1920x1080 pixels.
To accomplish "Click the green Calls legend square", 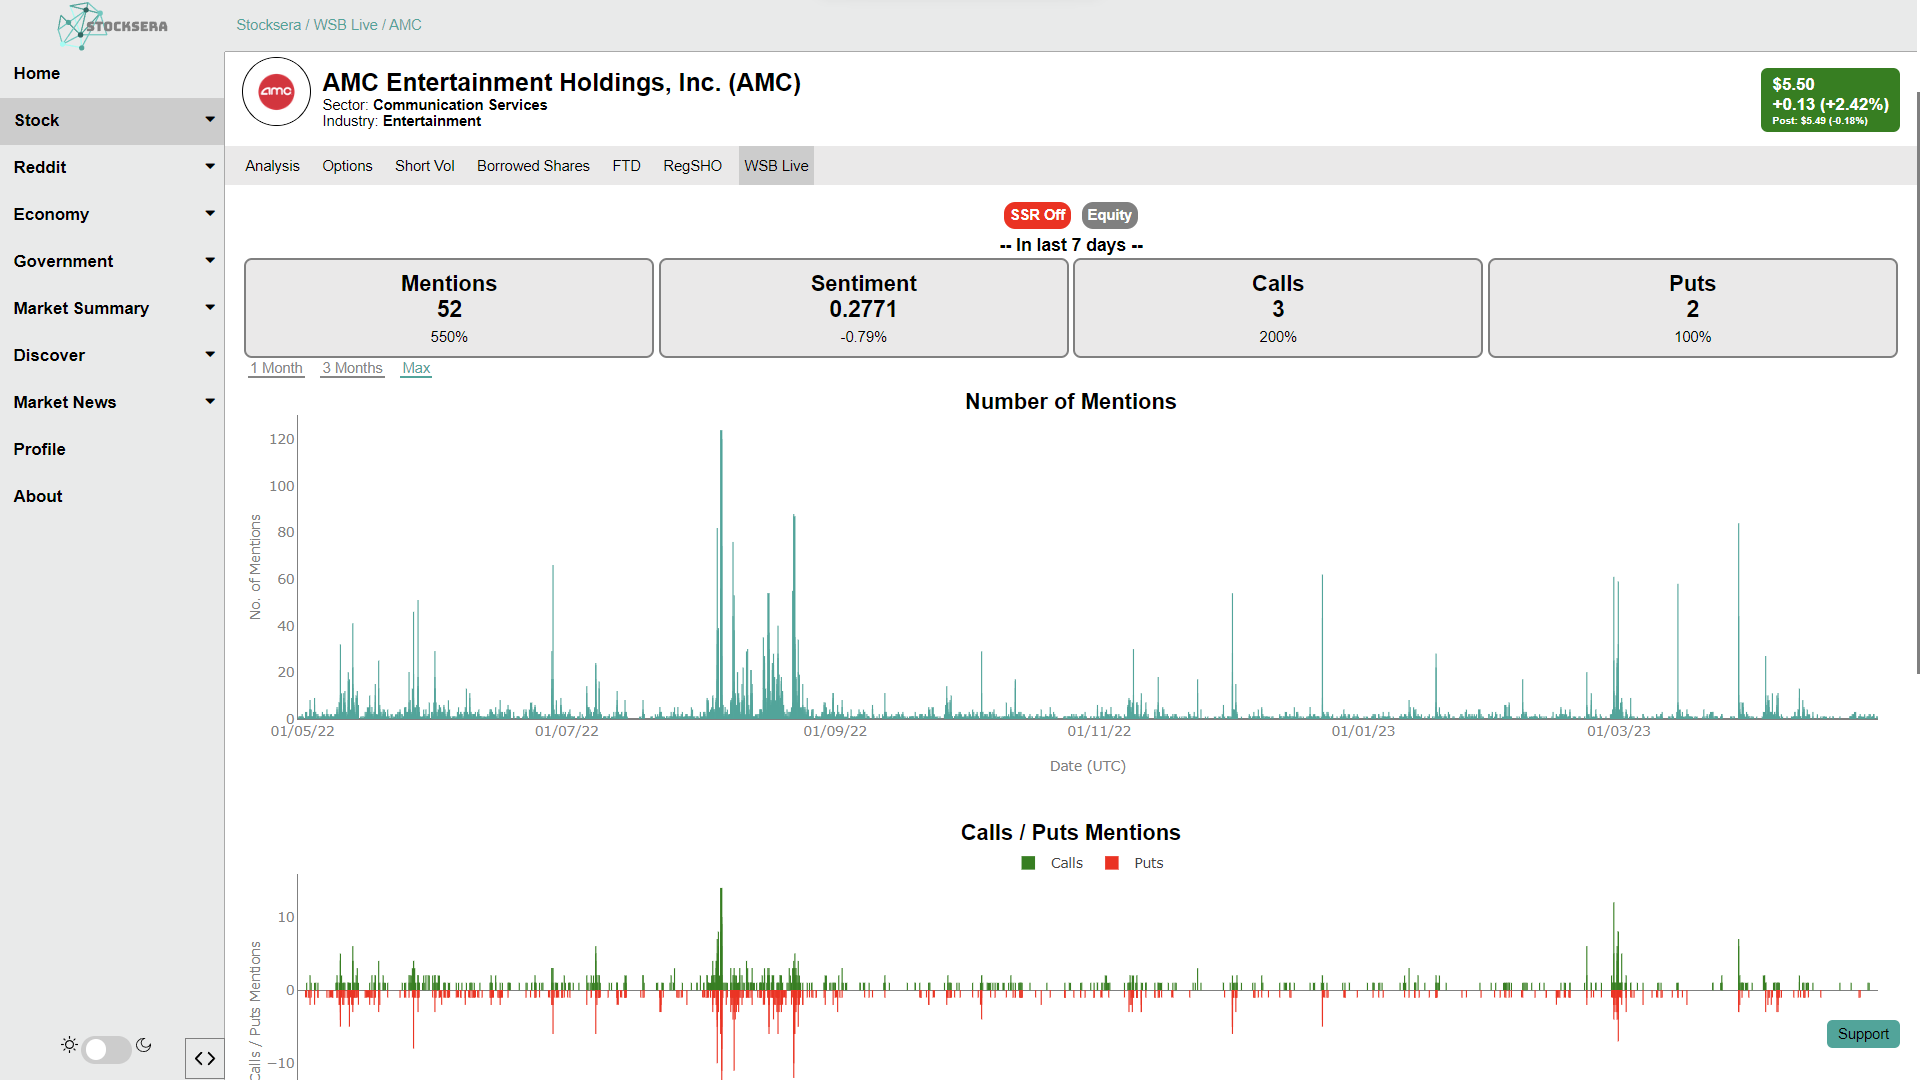I will click(x=1028, y=863).
